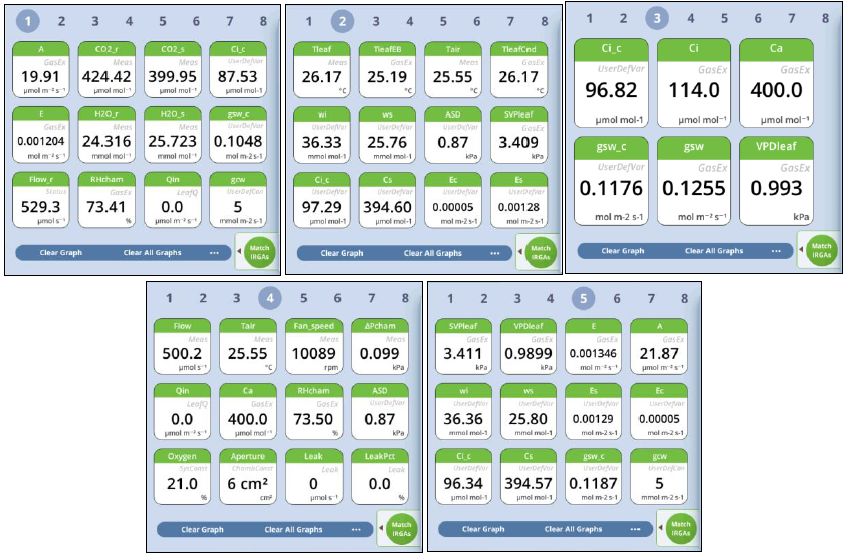Select the LeakPct tile reading 0.0
This screenshot has width=846, height=555.
point(380,477)
